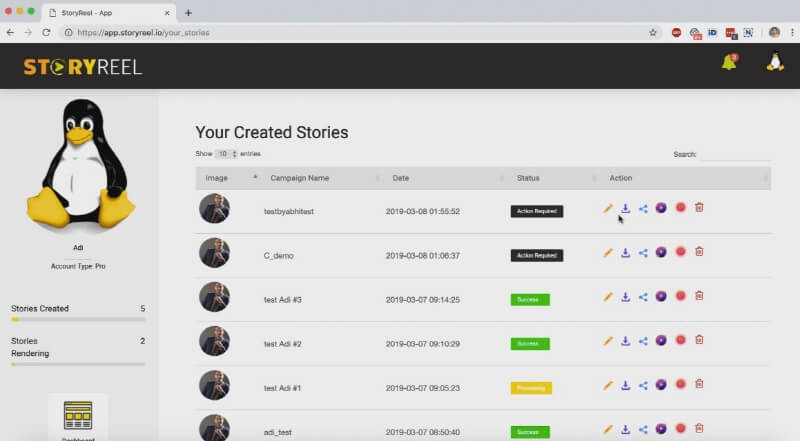Delete the C_demo story
Screen dimensions: 800x441
(699, 252)
